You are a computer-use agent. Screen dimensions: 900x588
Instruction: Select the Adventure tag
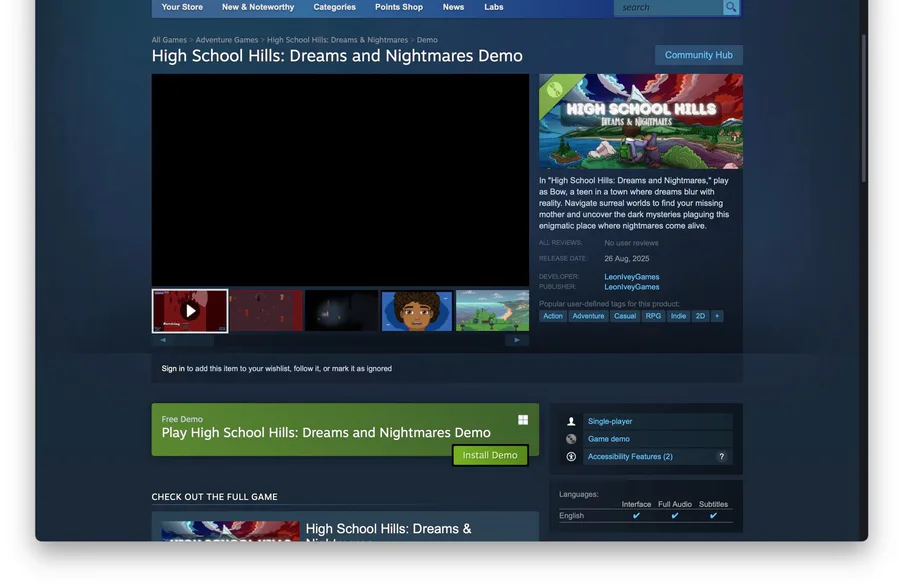tap(588, 316)
